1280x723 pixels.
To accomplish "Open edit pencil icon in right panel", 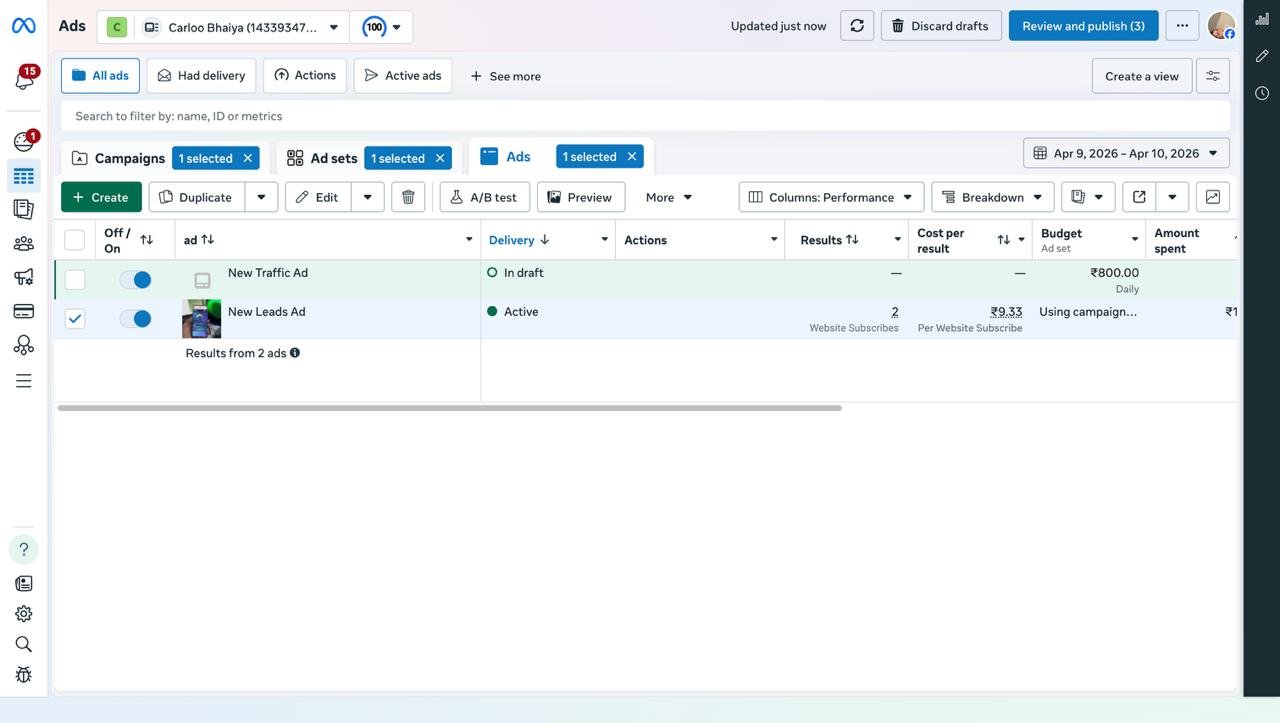I will (1262, 56).
